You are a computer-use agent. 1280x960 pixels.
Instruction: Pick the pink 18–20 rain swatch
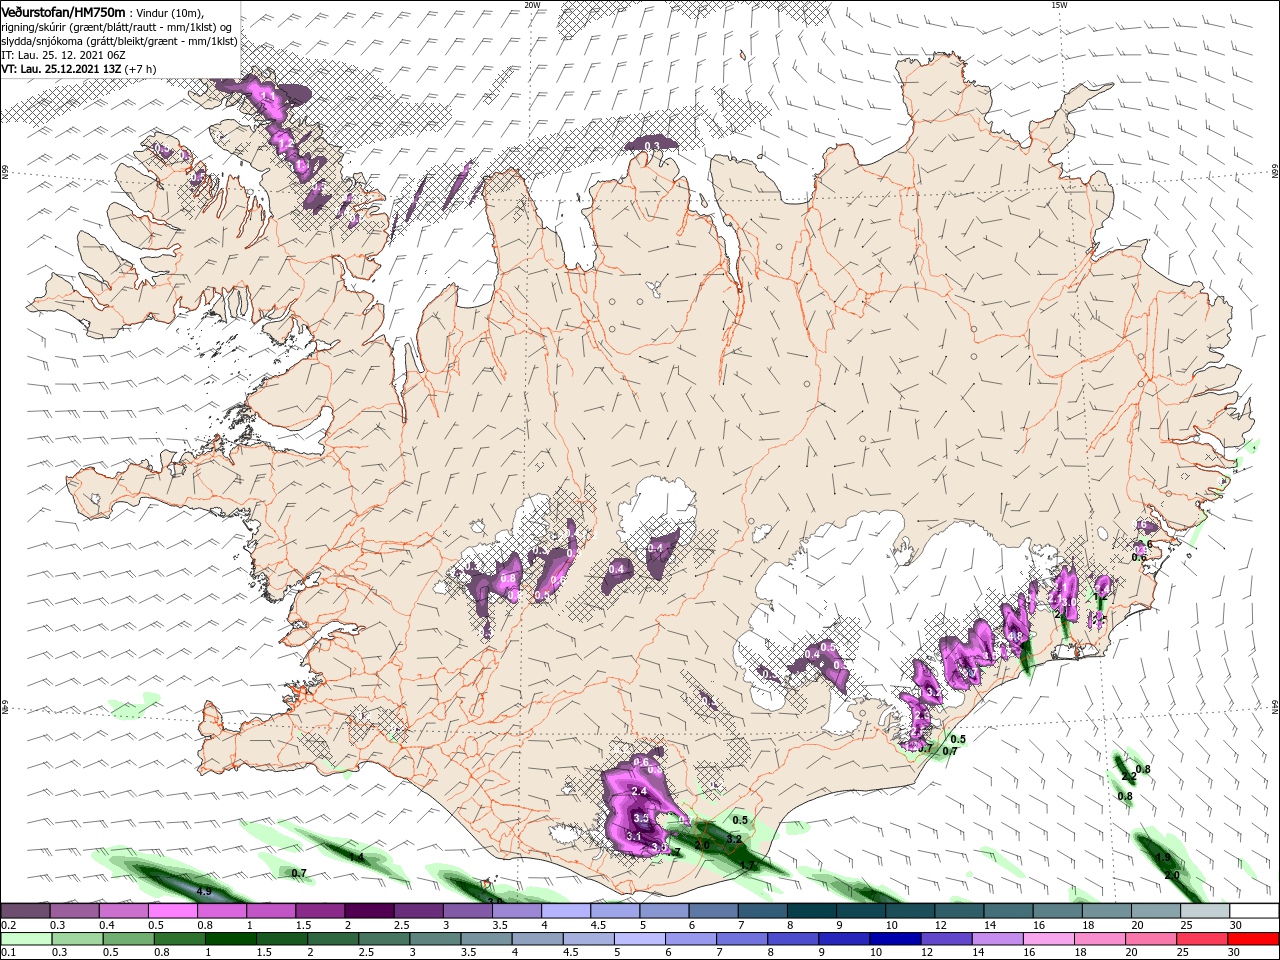coord(1102,939)
